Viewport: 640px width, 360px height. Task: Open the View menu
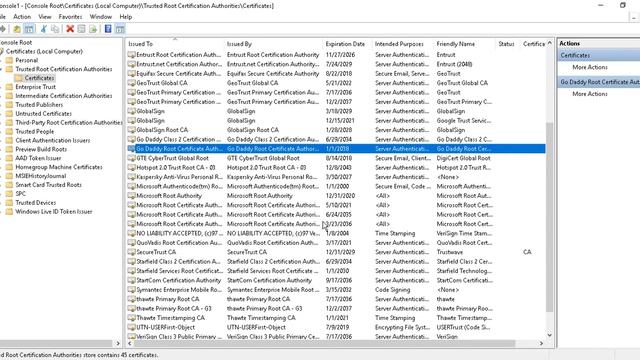[x=45, y=17]
